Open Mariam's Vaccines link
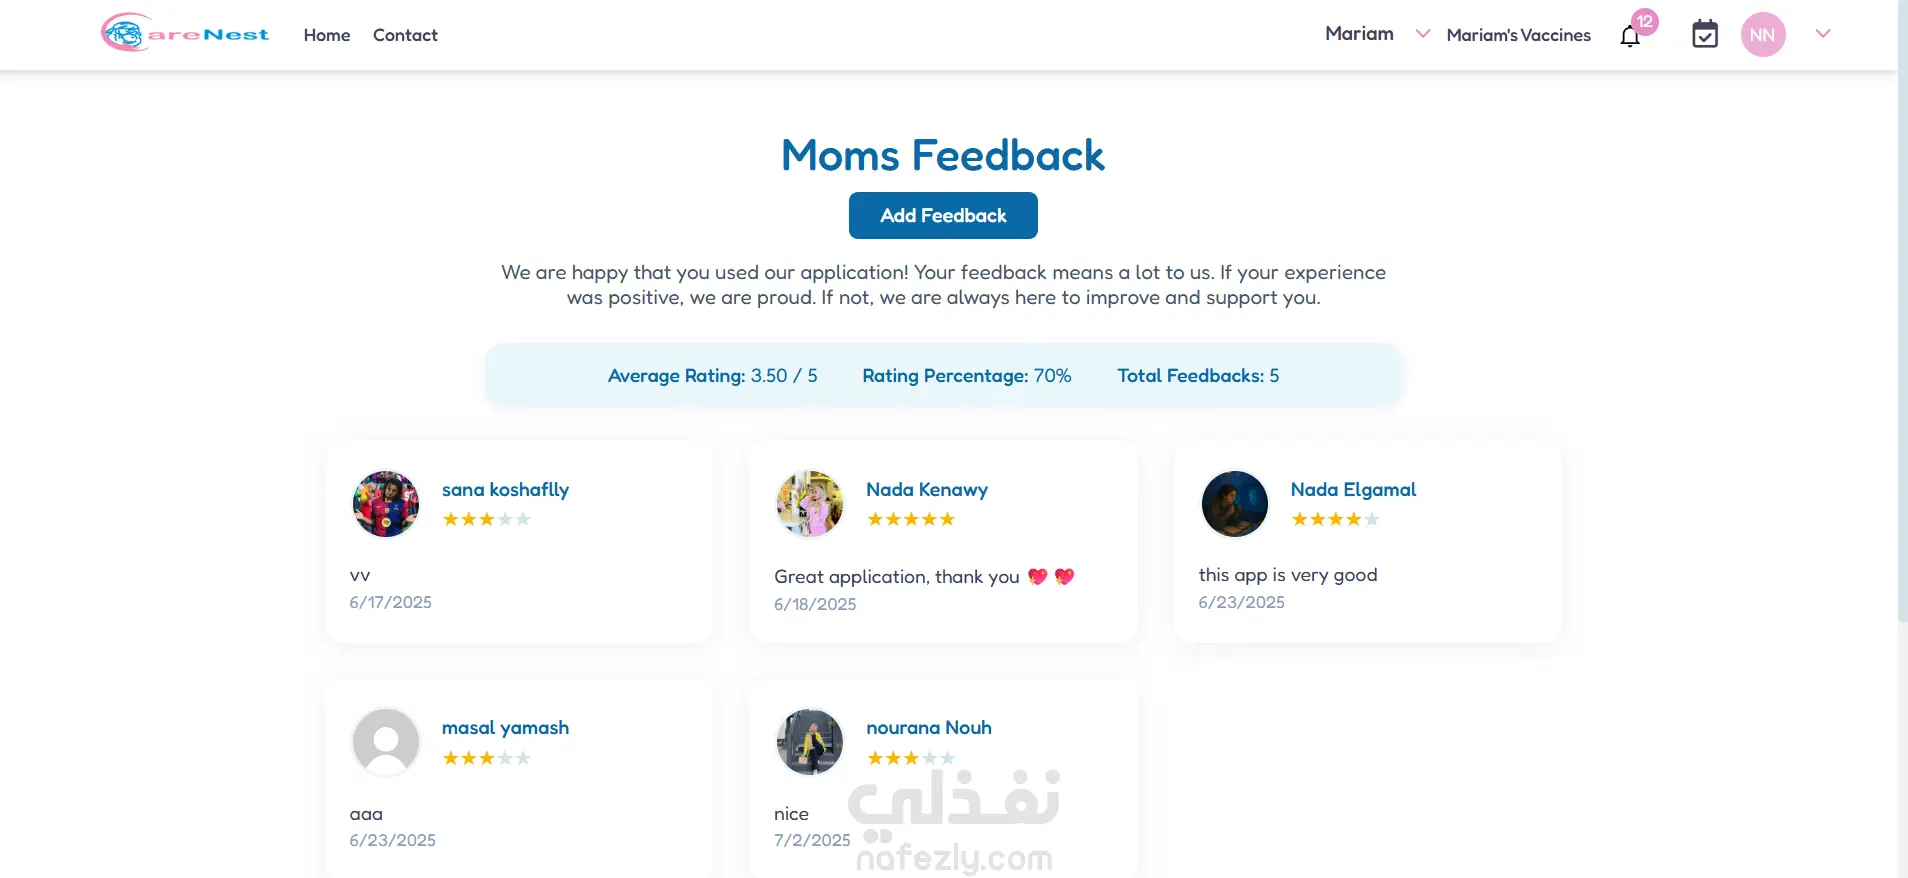The width and height of the screenshot is (1908, 878). pyautogui.click(x=1518, y=35)
